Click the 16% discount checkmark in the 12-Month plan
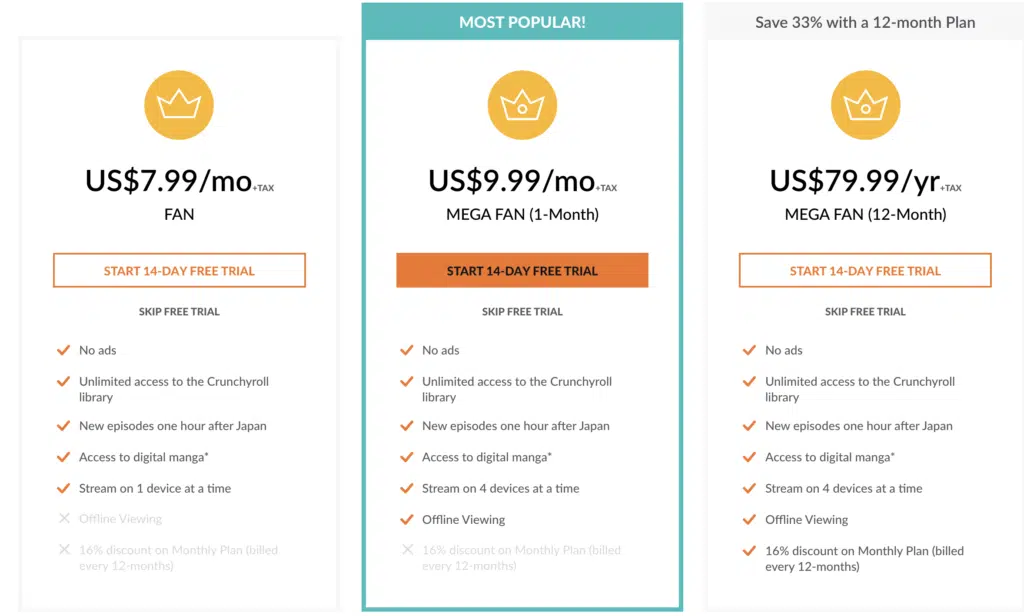The height and width of the screenshot is (616, 1024). [x=750, y=551]
